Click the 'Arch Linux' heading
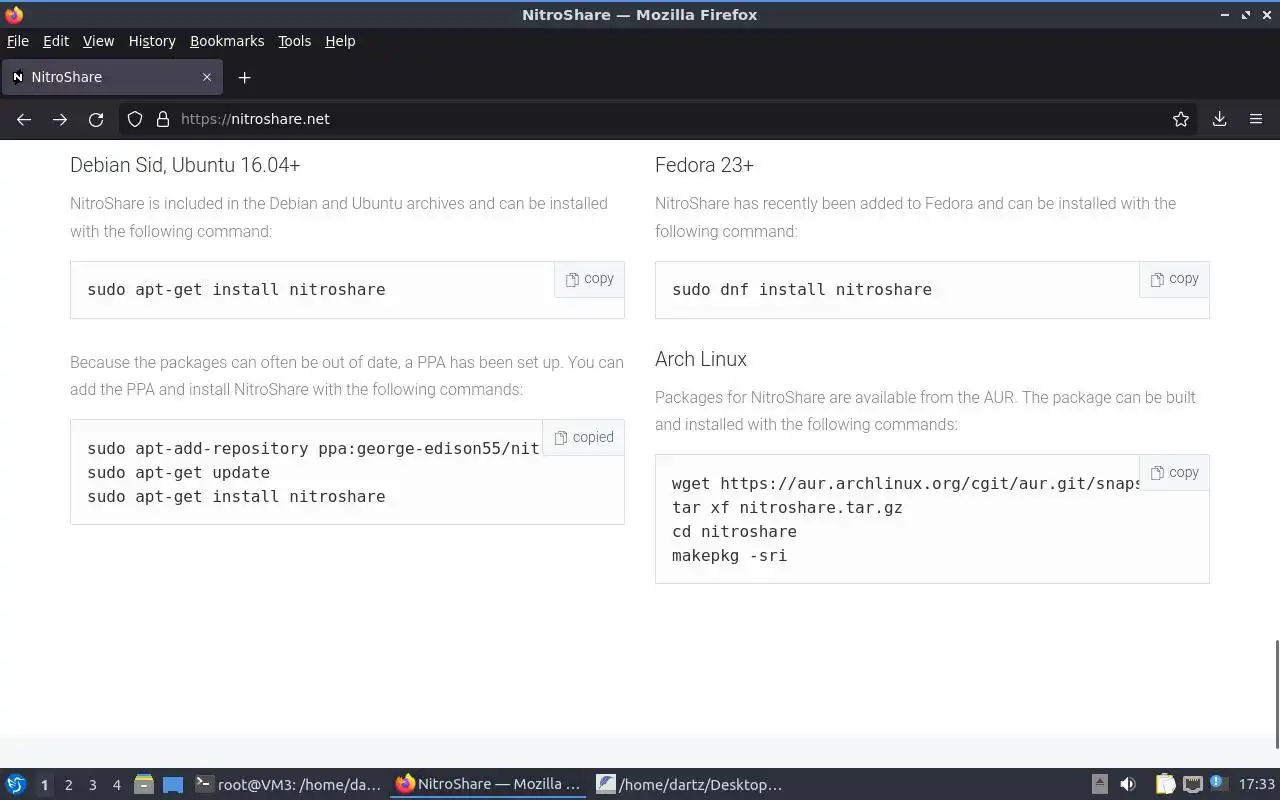This screenshot has width=1280, height=800. [701, 359]
